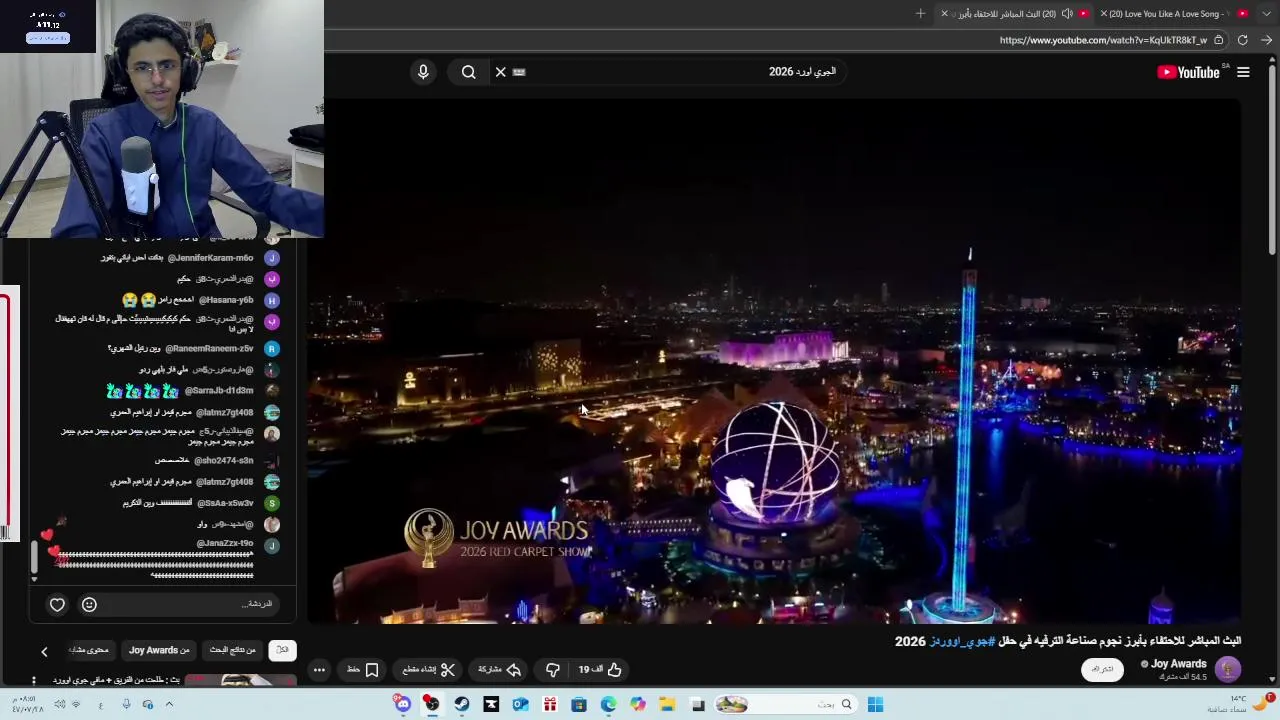Click the site info lock icon
This screenshot has height=720, width=1280.
[1219, 40]
